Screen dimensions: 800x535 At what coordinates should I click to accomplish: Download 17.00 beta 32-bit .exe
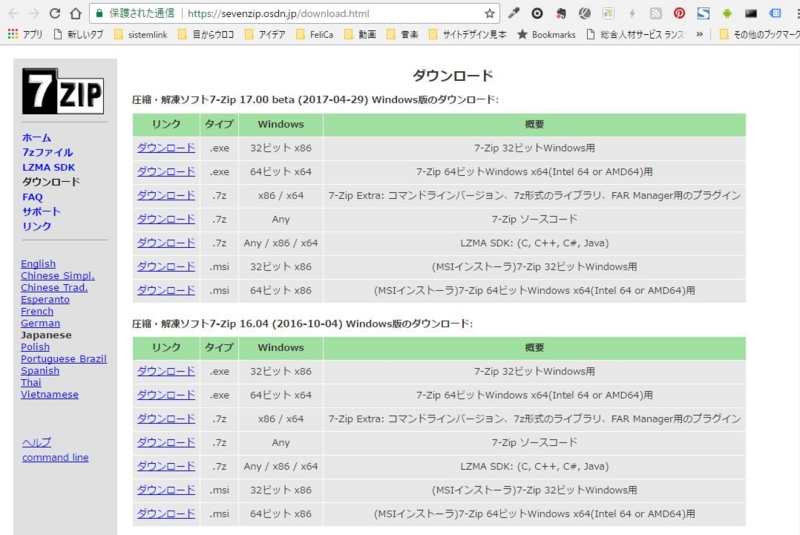166,148
